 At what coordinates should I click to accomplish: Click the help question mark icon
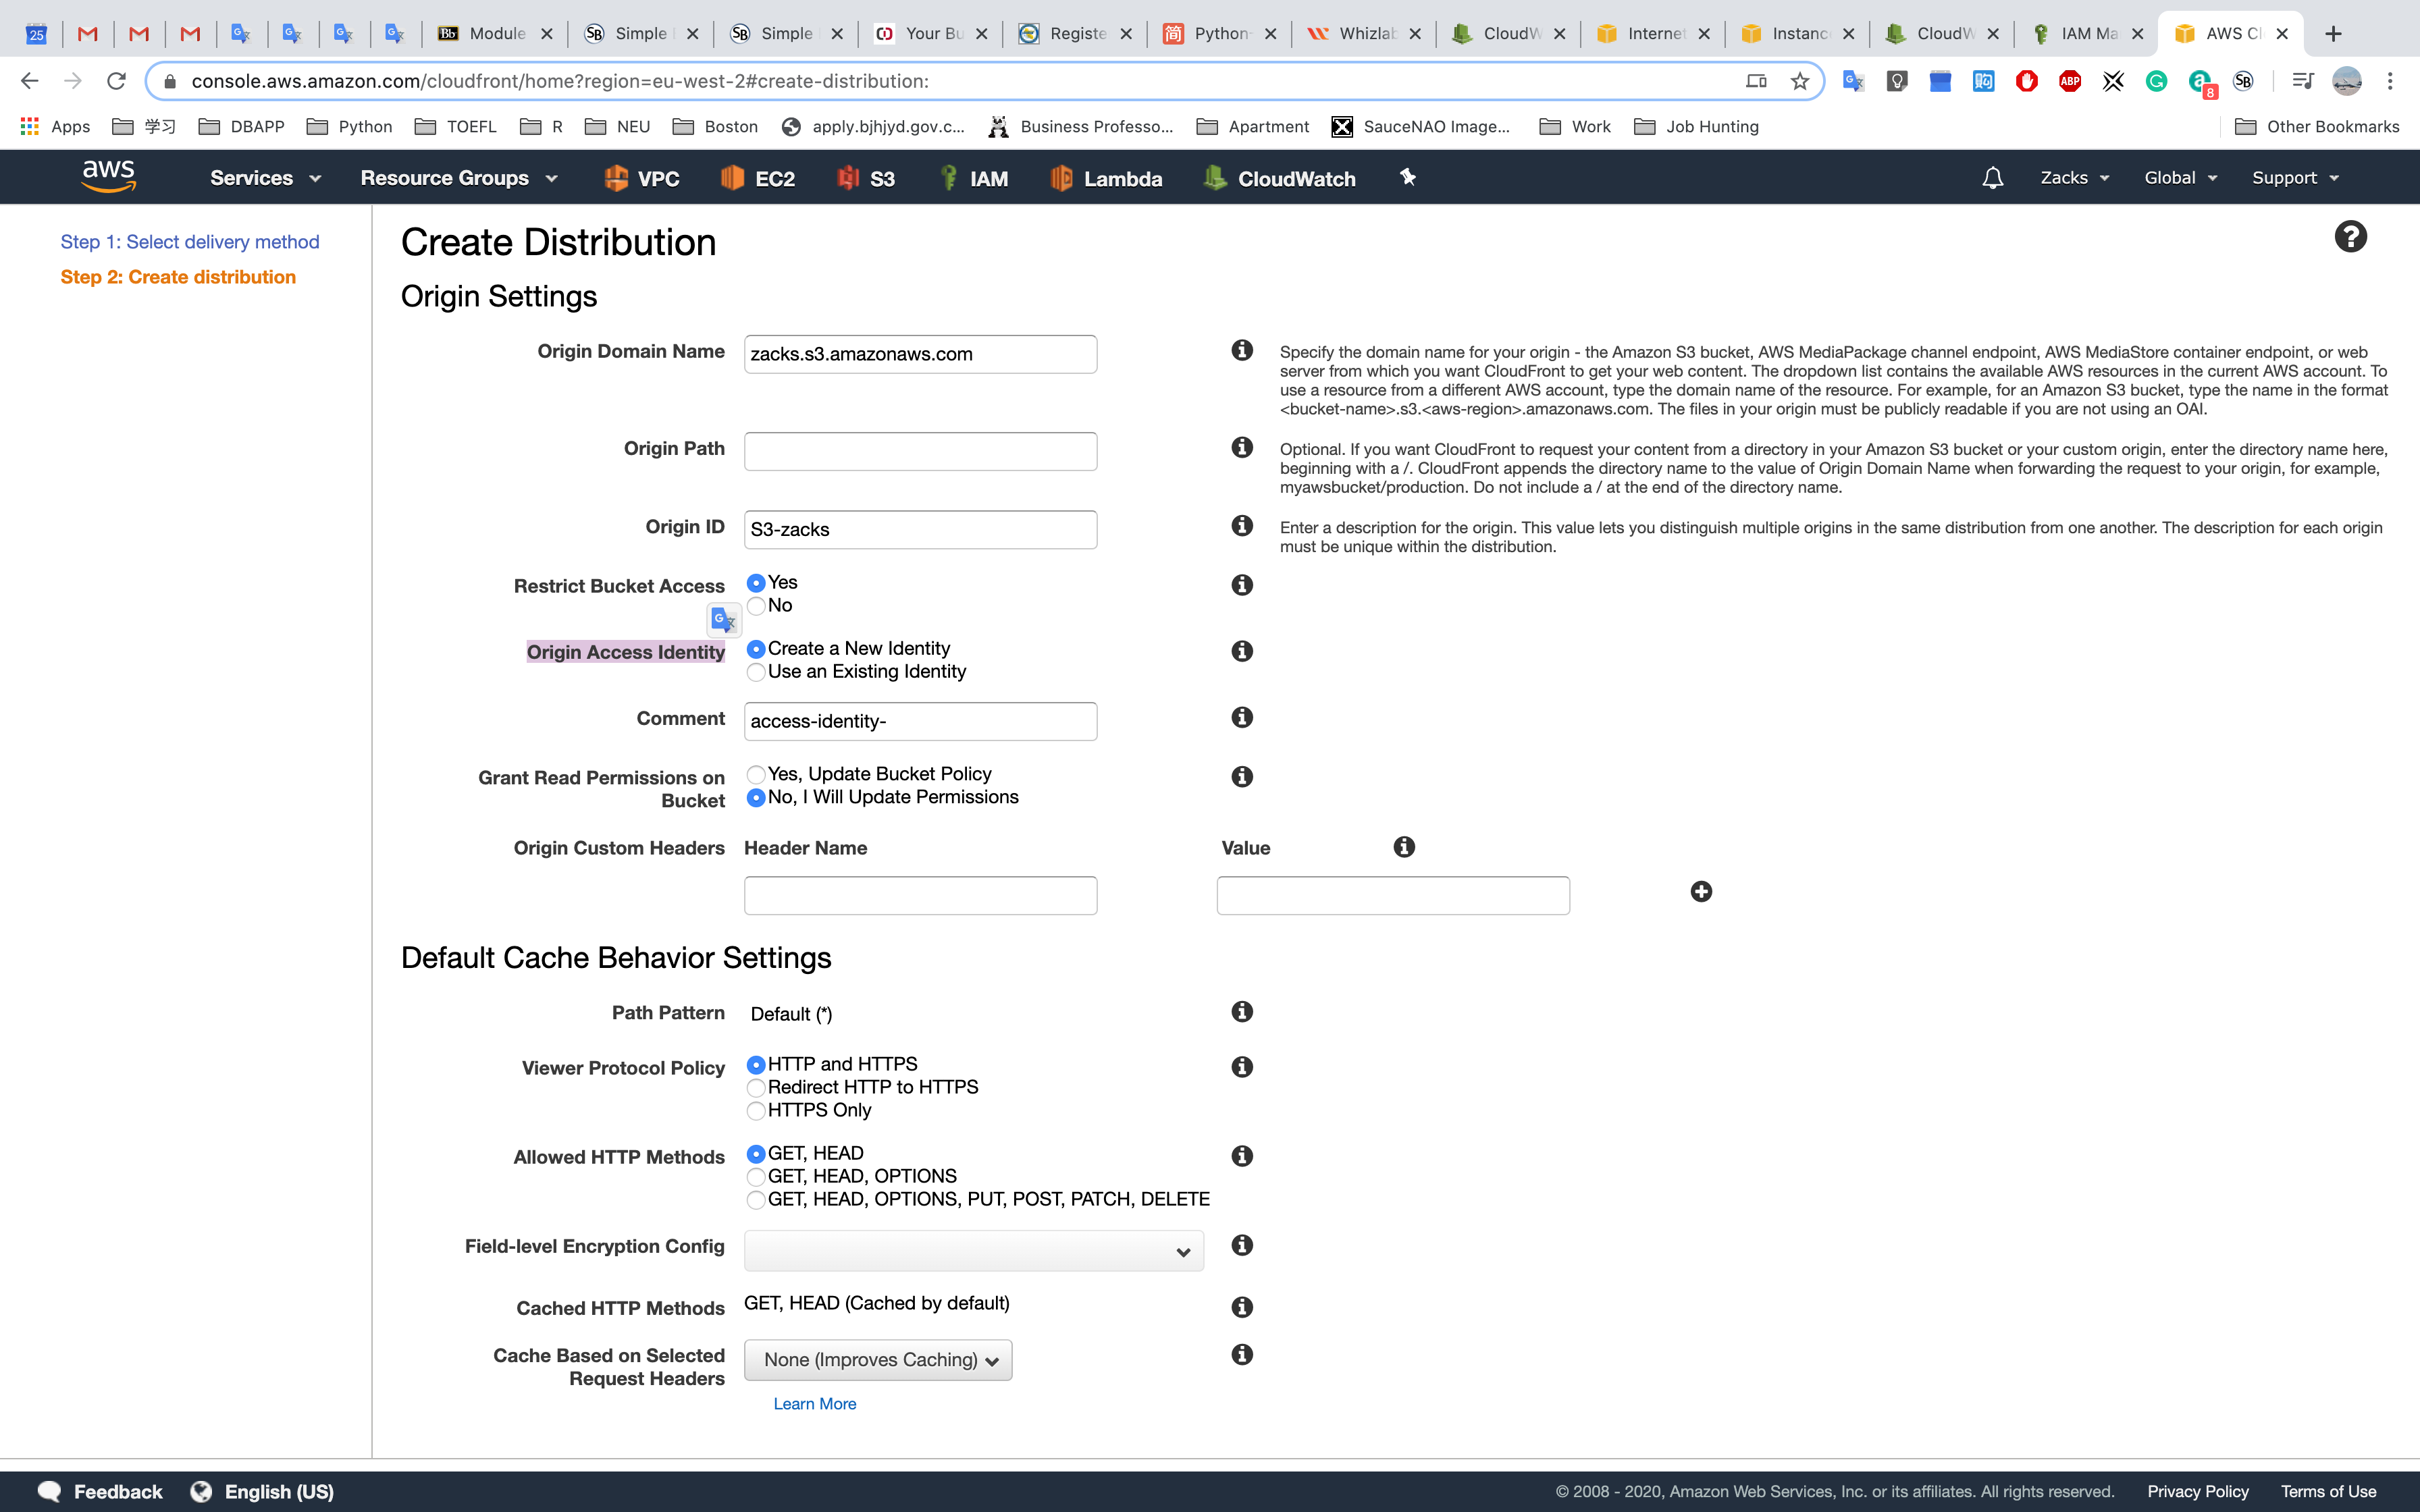point(2350,237)
